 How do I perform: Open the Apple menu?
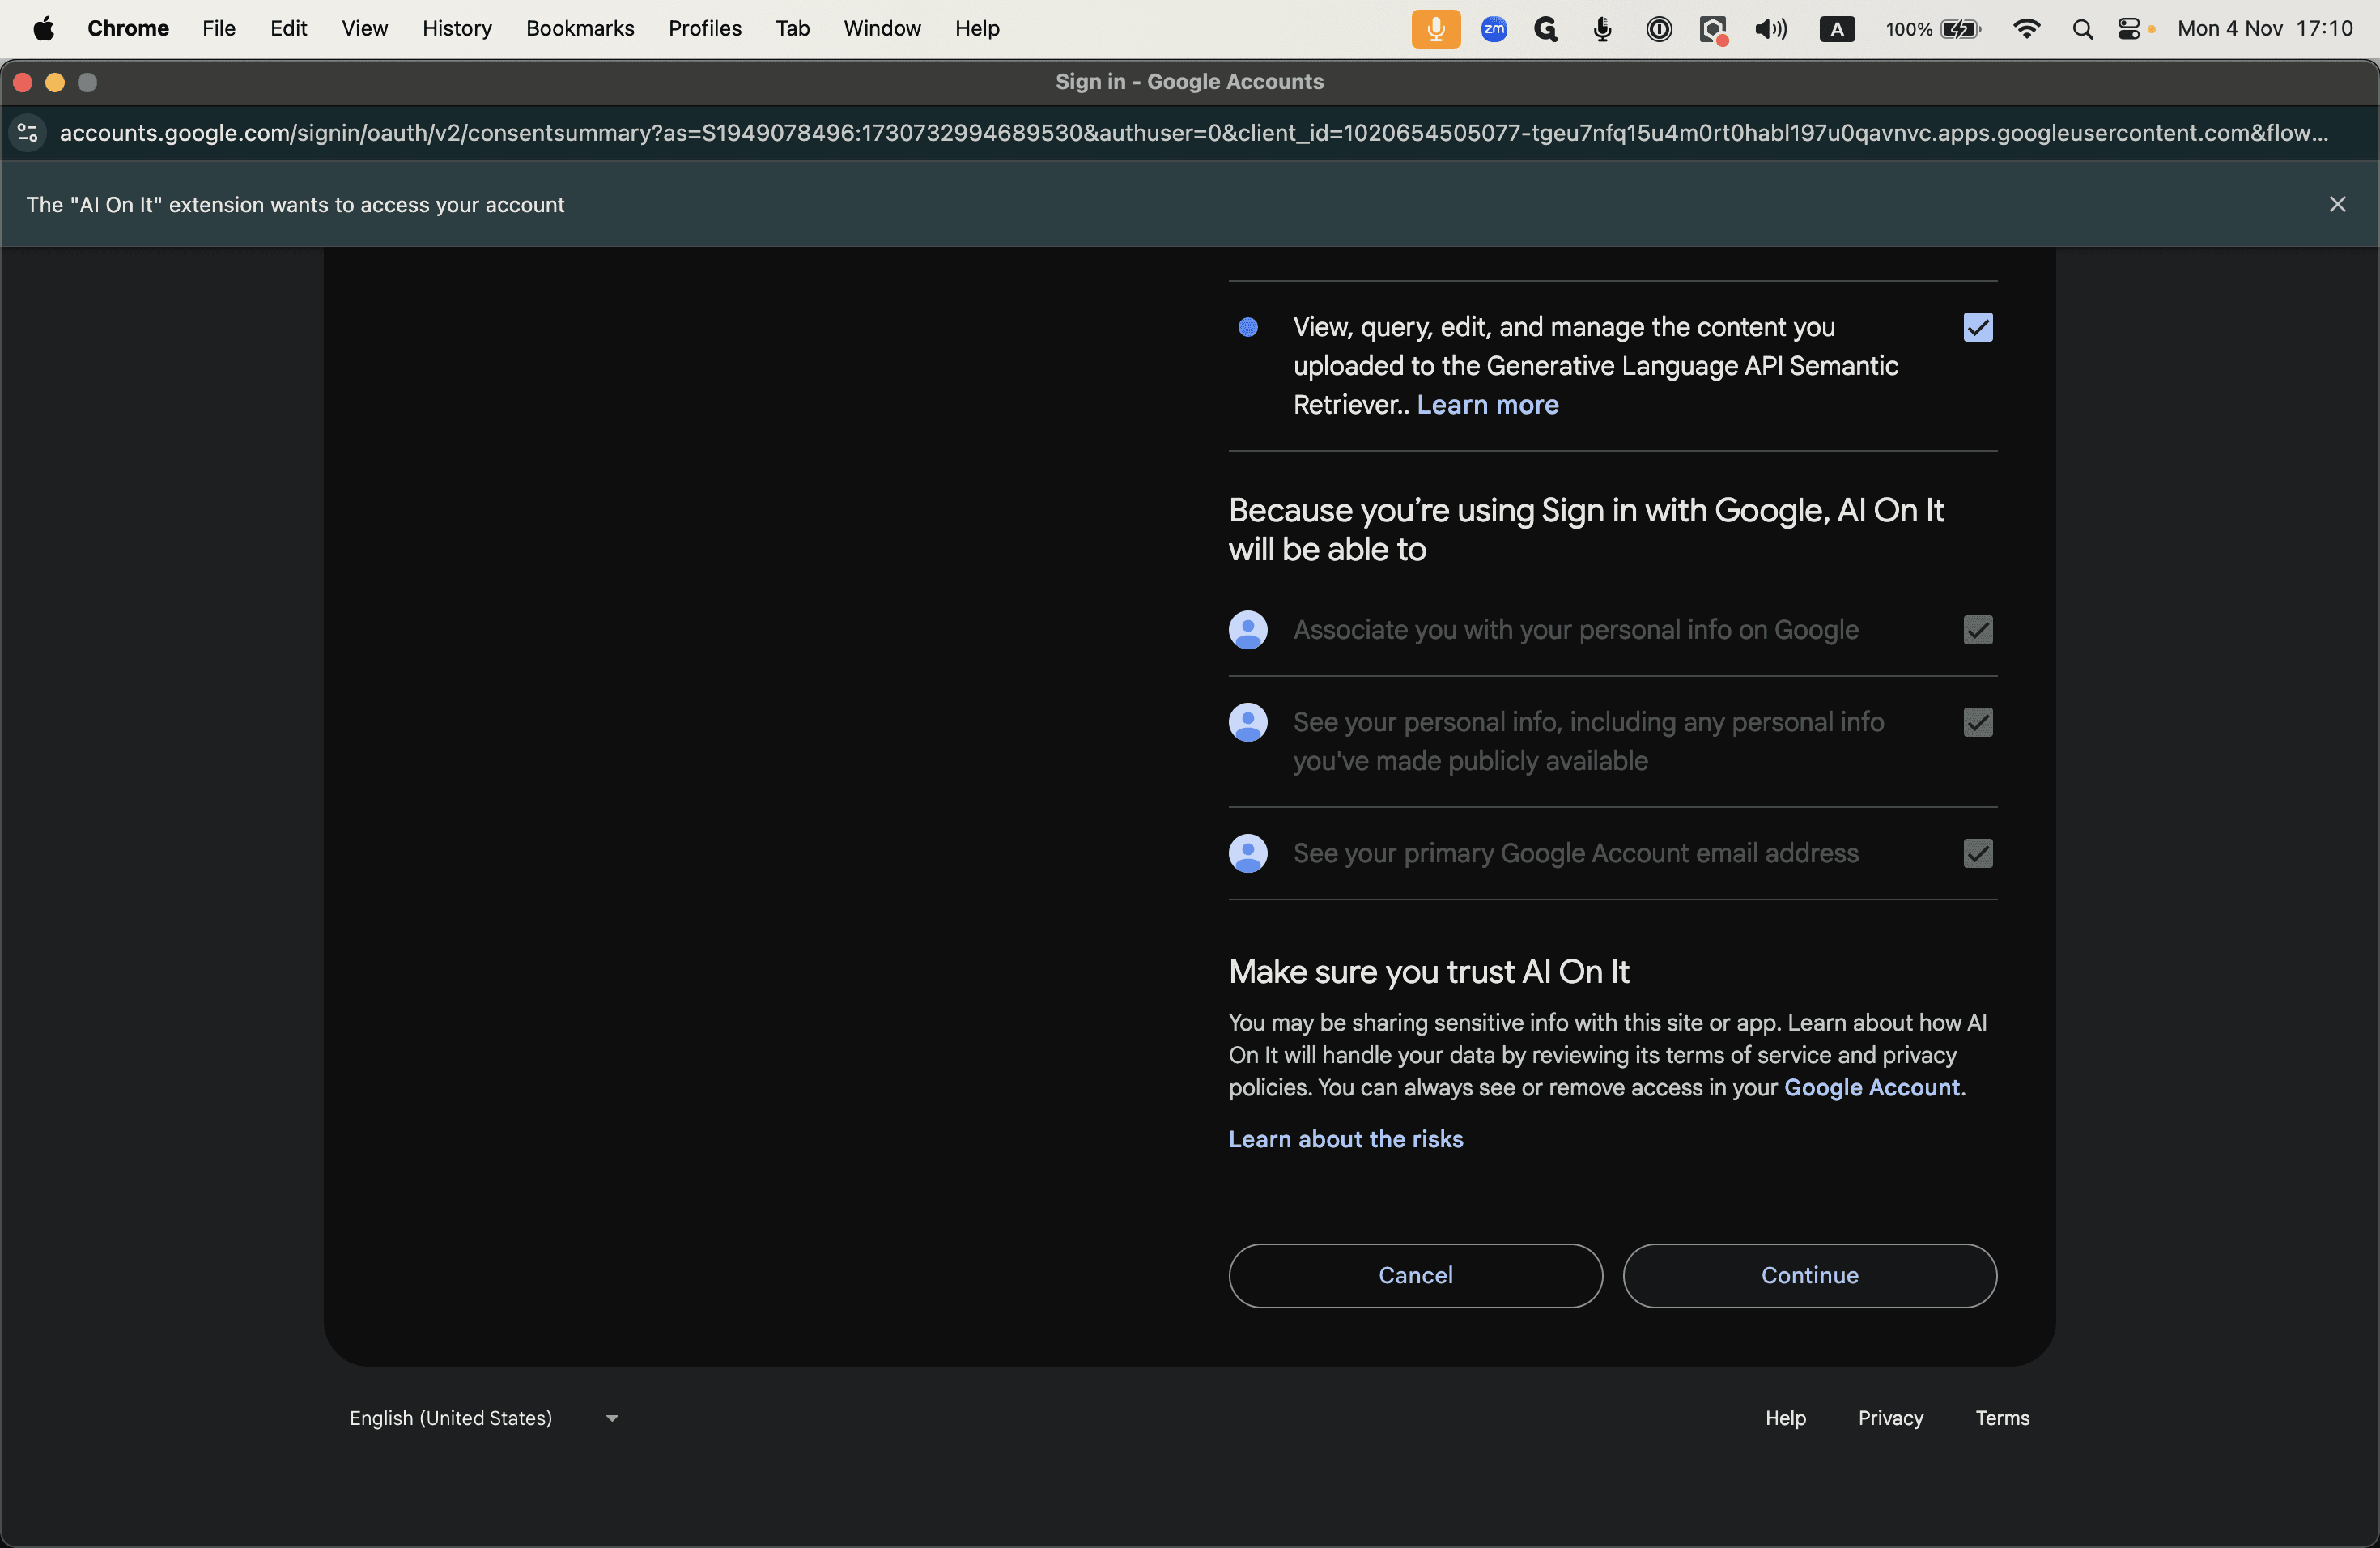pyautogui.click(x=44, y=29)
